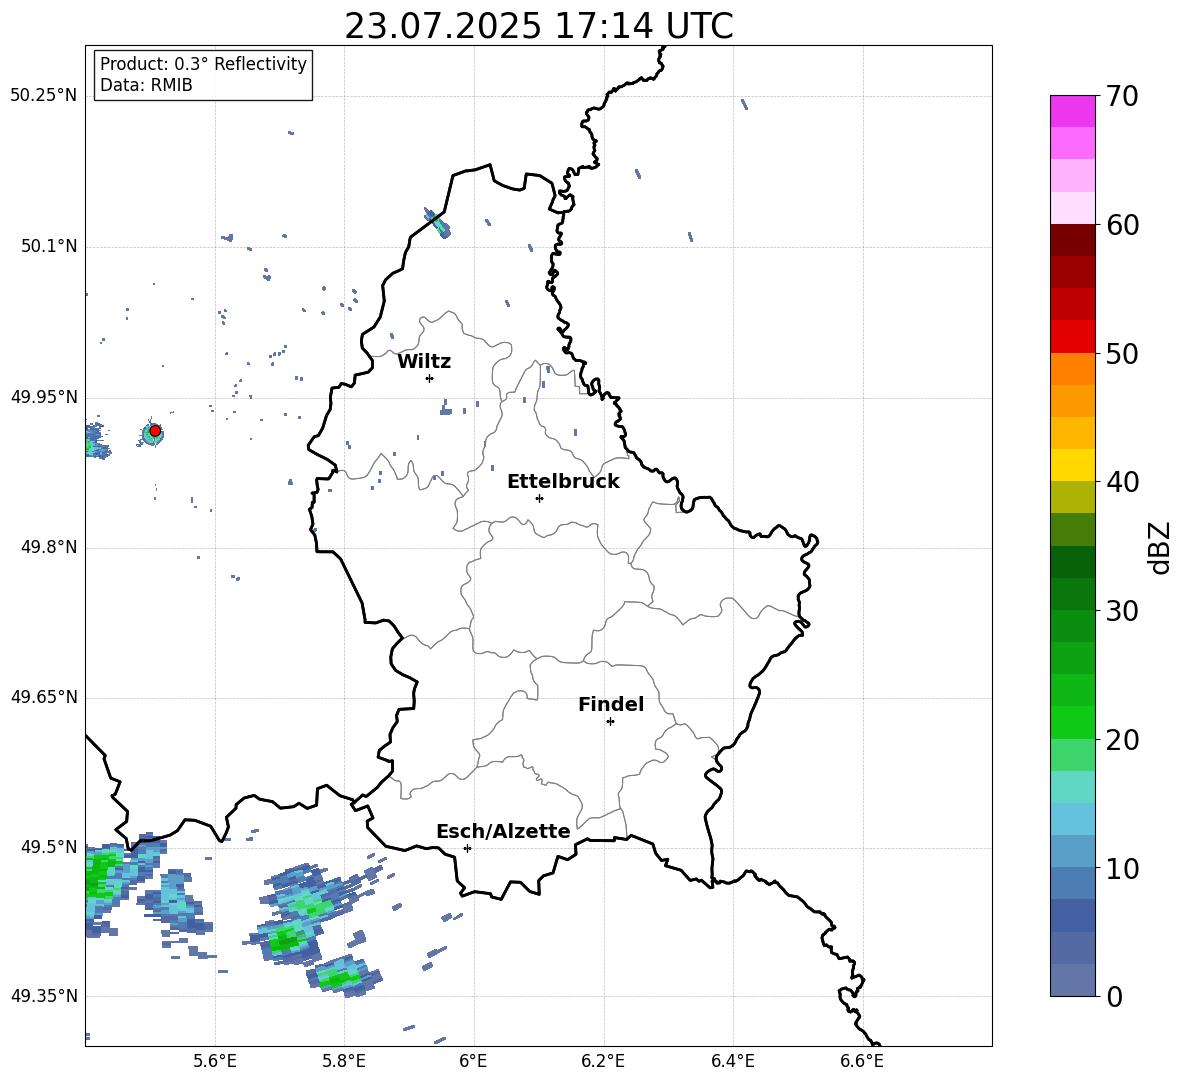This screenshot has height=1081, width=1184.
Task: Click the cross marker under Wiltz
Action: (x=430, y=378)
